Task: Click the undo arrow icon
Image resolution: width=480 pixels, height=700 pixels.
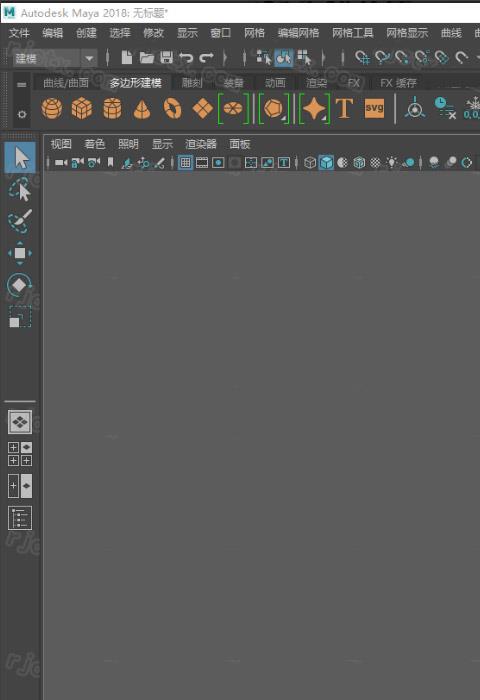Action: (x=186, y=58)
